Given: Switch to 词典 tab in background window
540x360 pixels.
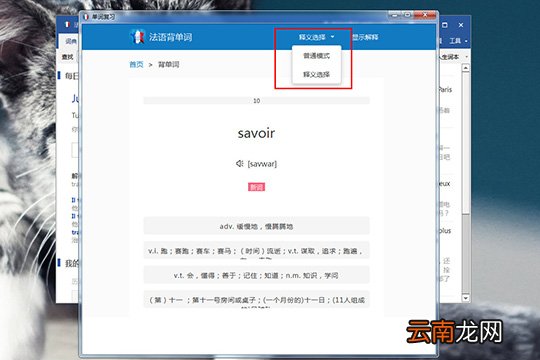Looking at the screenshot, I should click(71, 41).
